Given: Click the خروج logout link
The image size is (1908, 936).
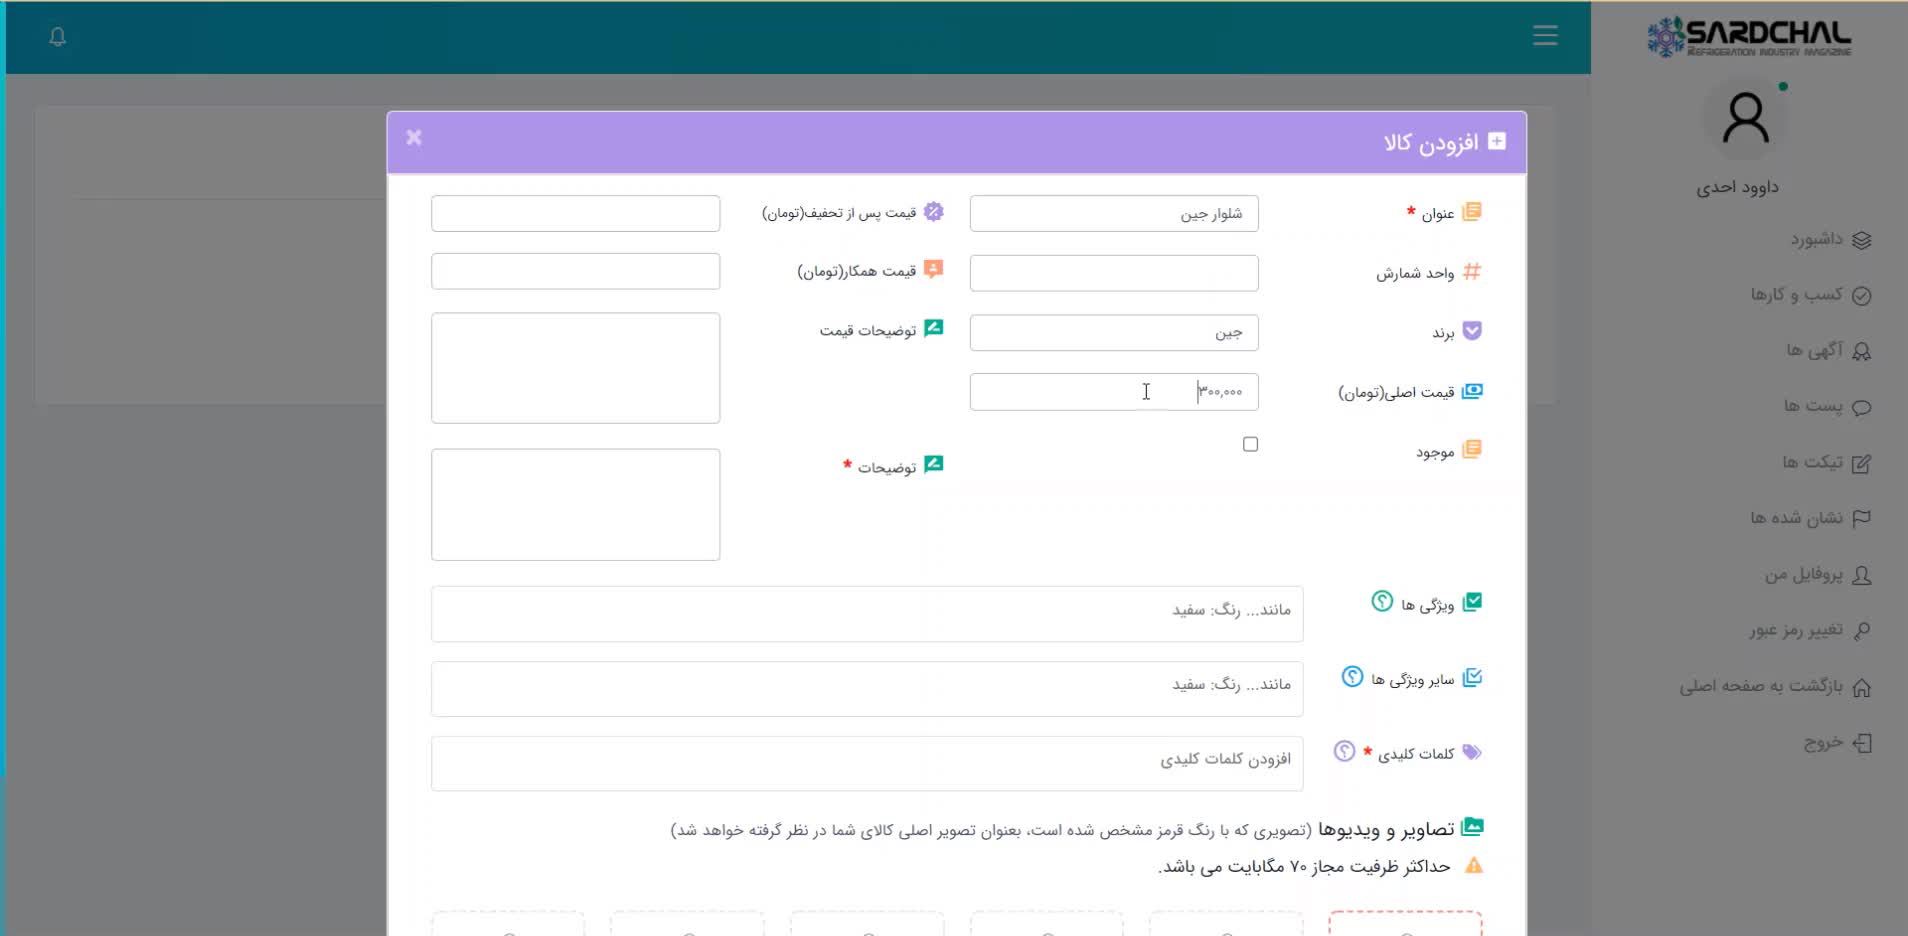Looking at the screenshot, I should point(1836,743).
